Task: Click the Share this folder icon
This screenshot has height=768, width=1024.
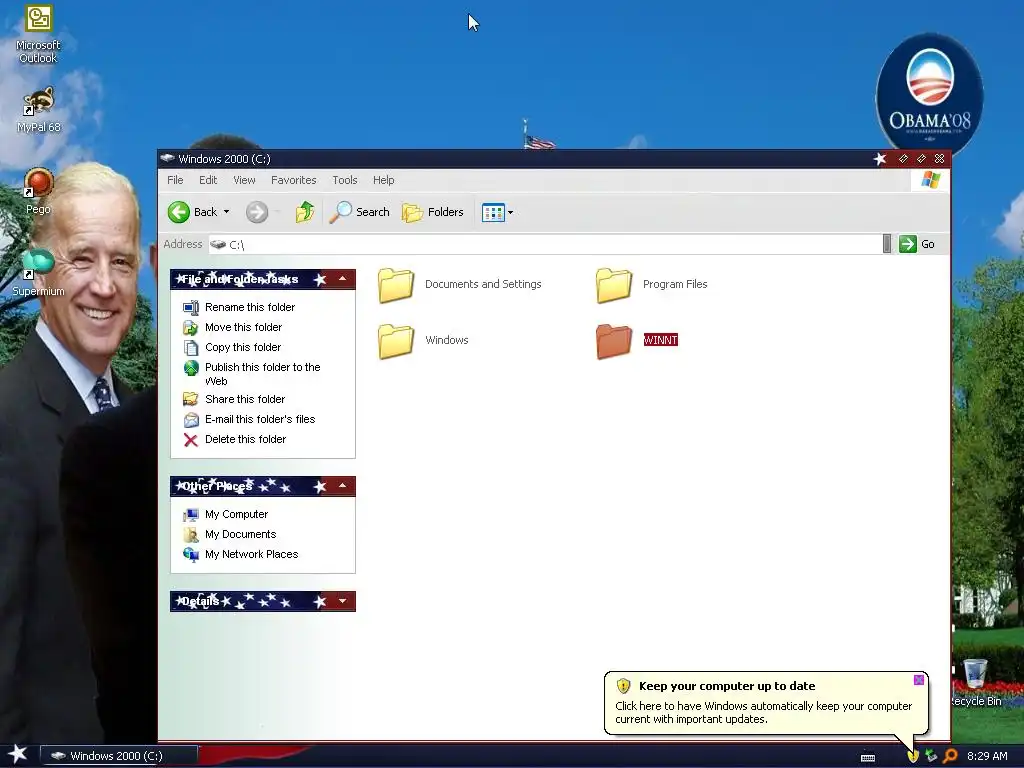Action: pos(191,399)
